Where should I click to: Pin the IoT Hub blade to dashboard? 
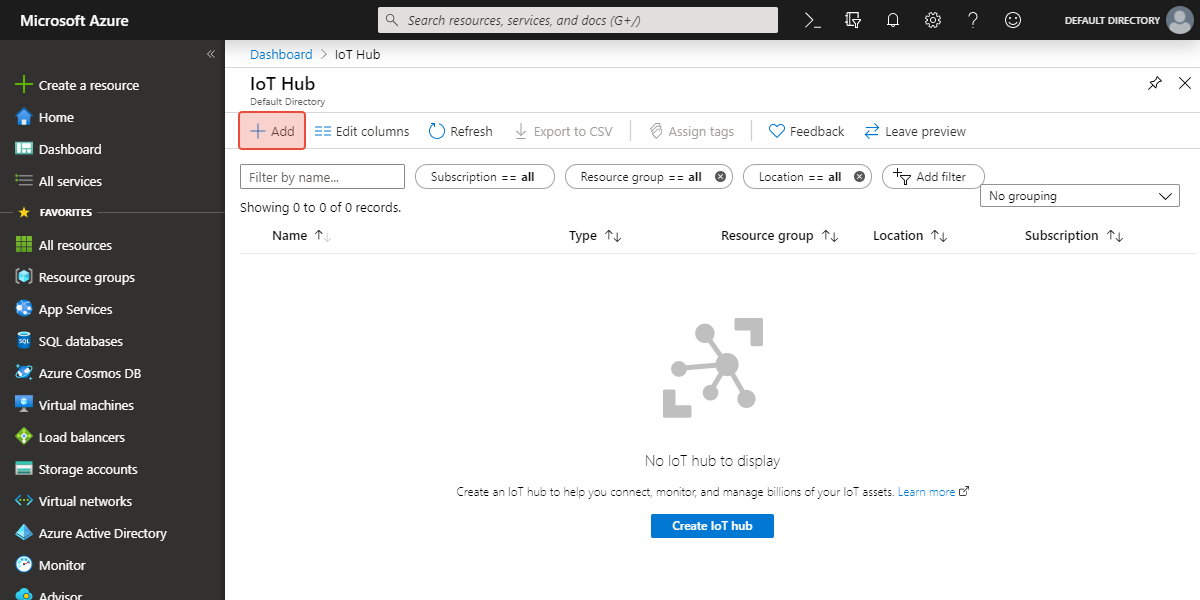click(x=1155, y=83)
